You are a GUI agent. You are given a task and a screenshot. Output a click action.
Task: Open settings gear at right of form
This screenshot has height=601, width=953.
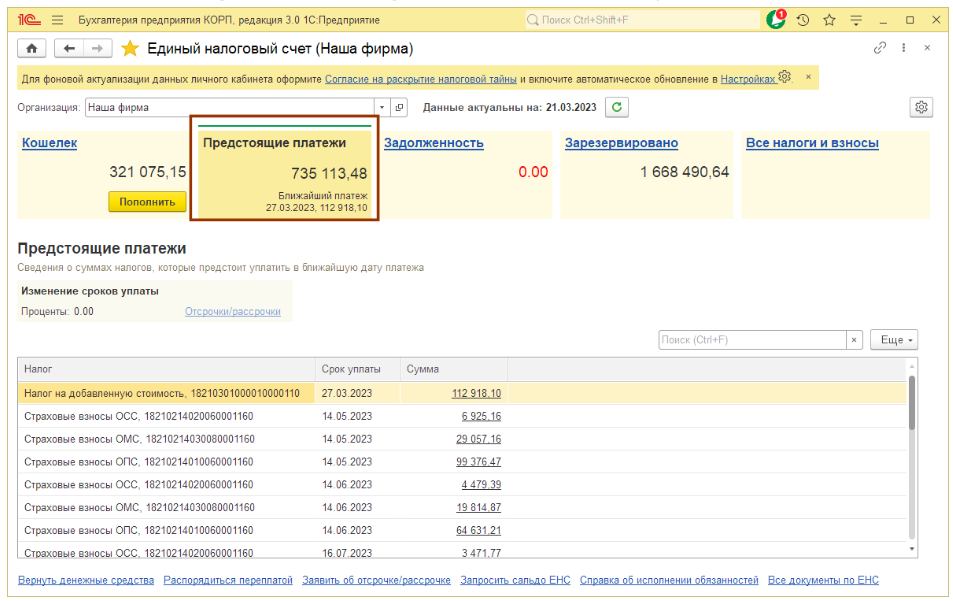tap(921, 107)
